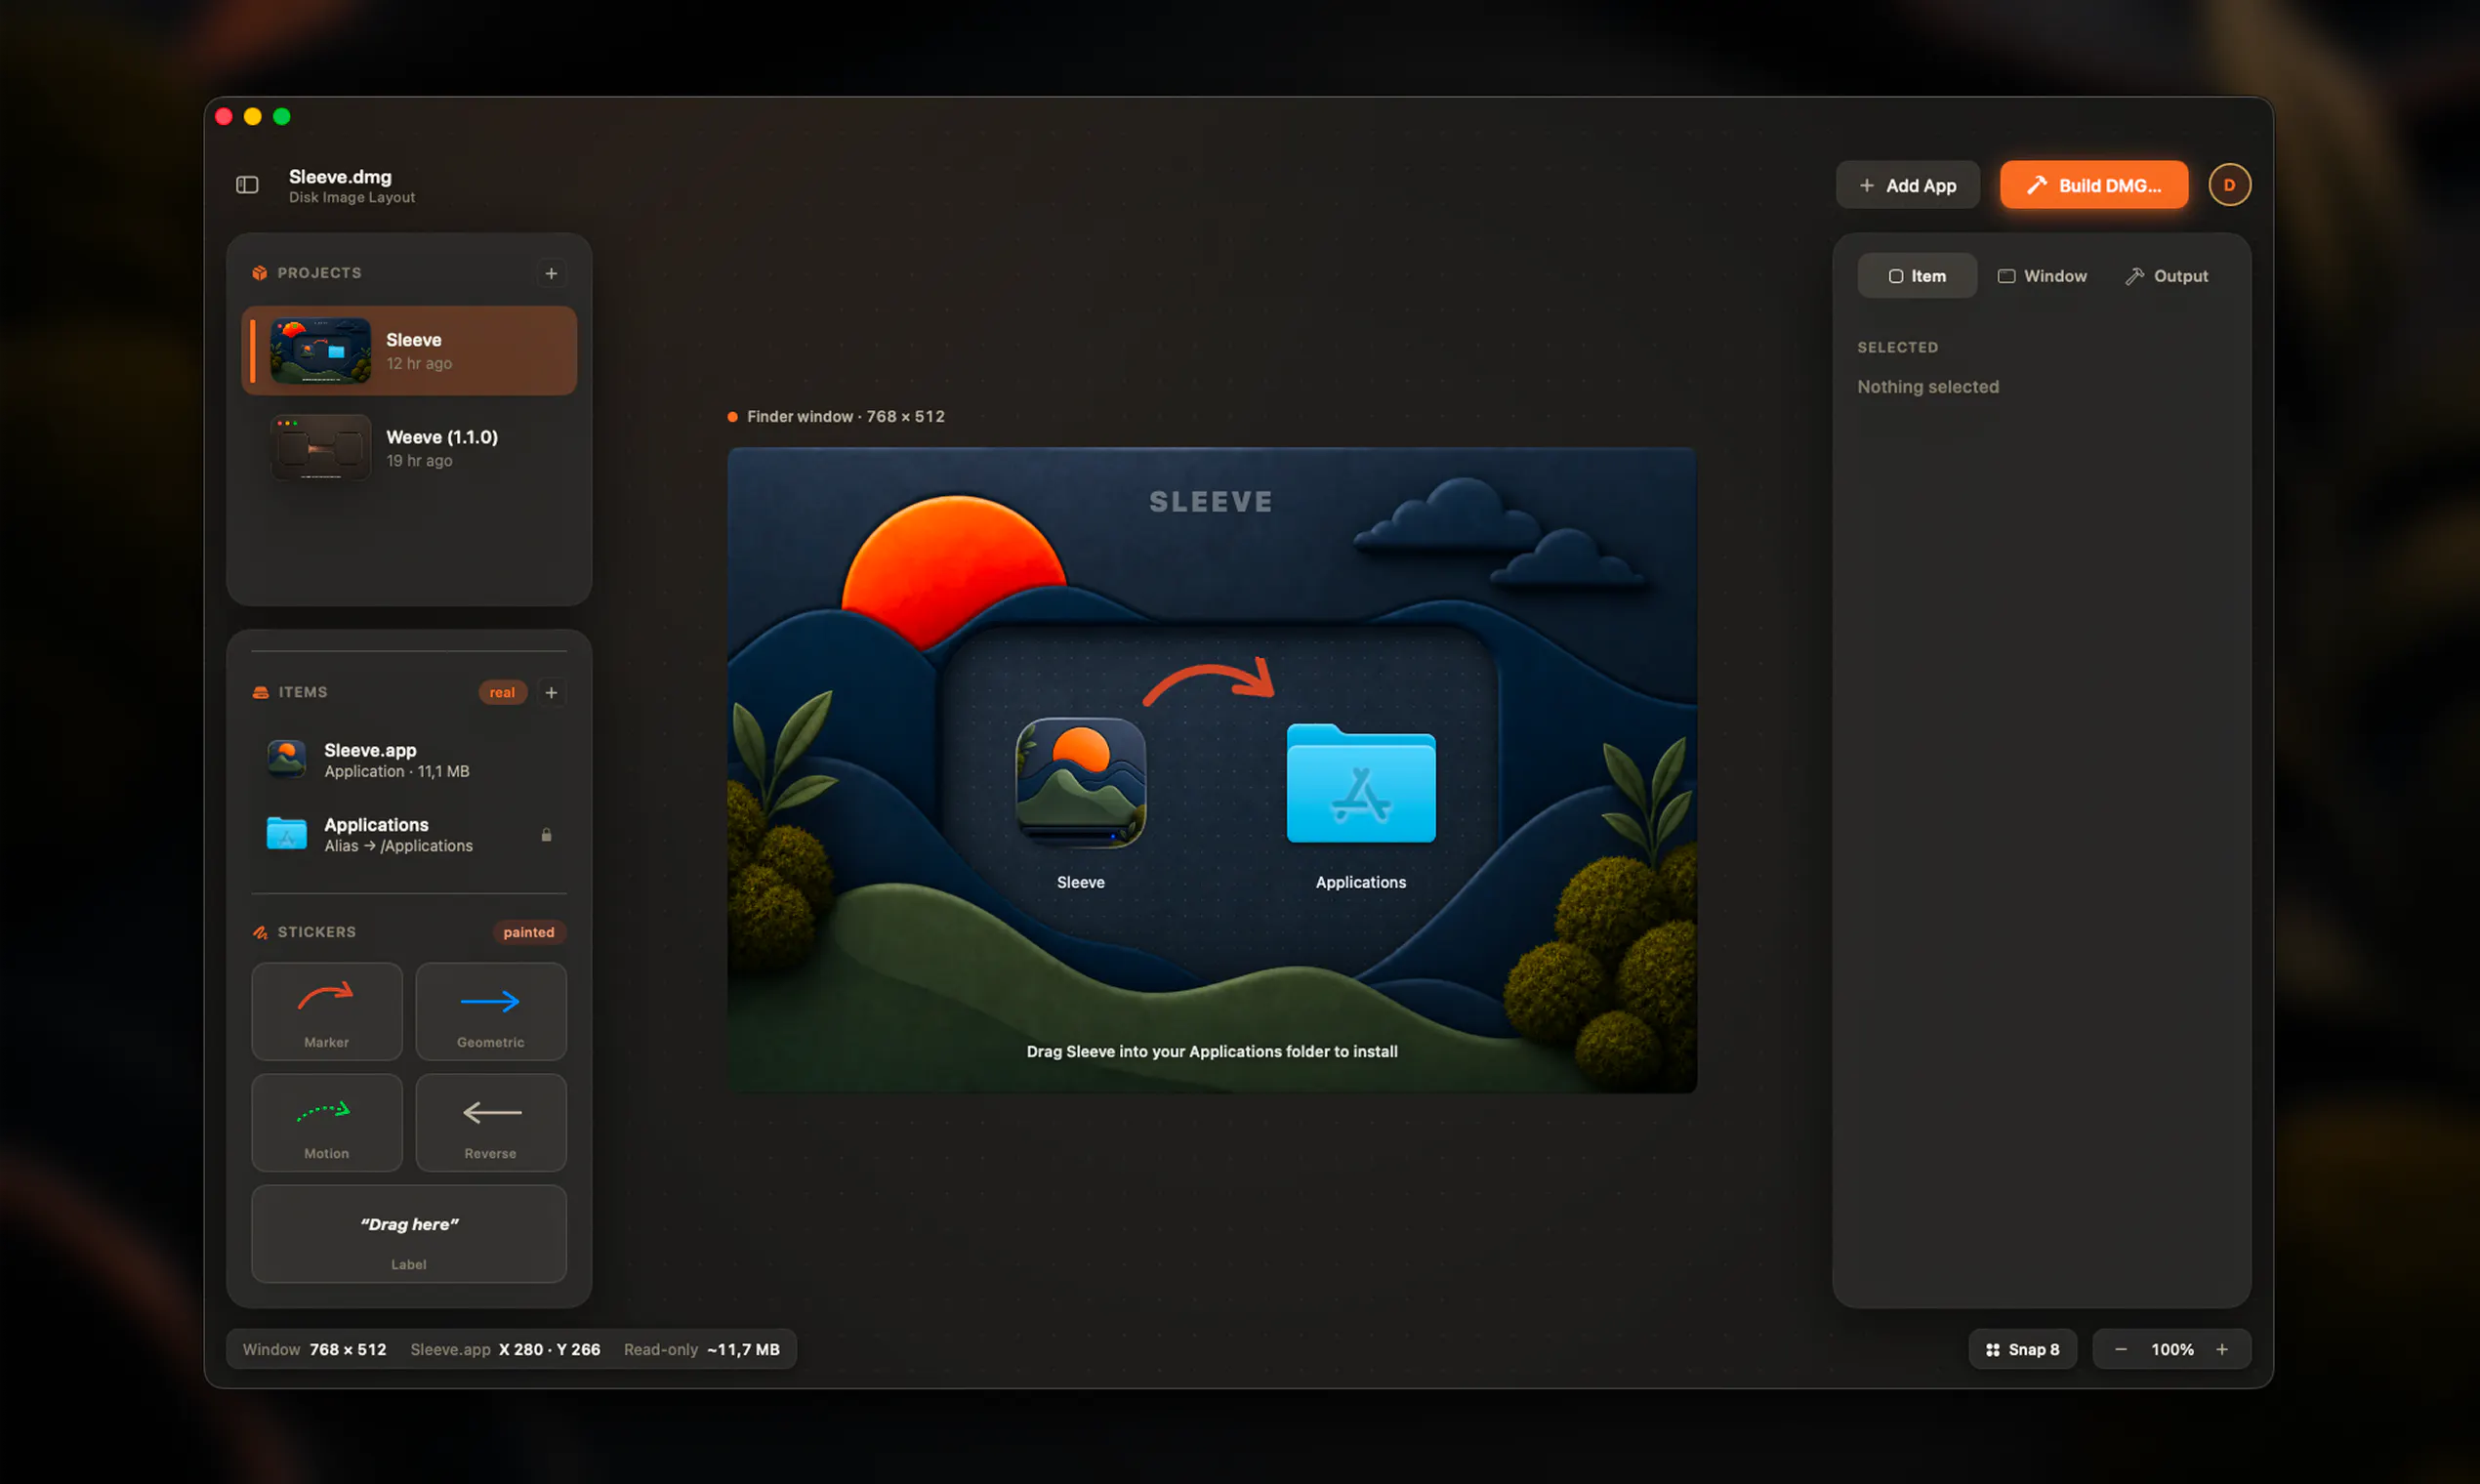The image size is (2480, 1484).
Task: Click the Sleeve label under app icon
Action: [1080, 882]
